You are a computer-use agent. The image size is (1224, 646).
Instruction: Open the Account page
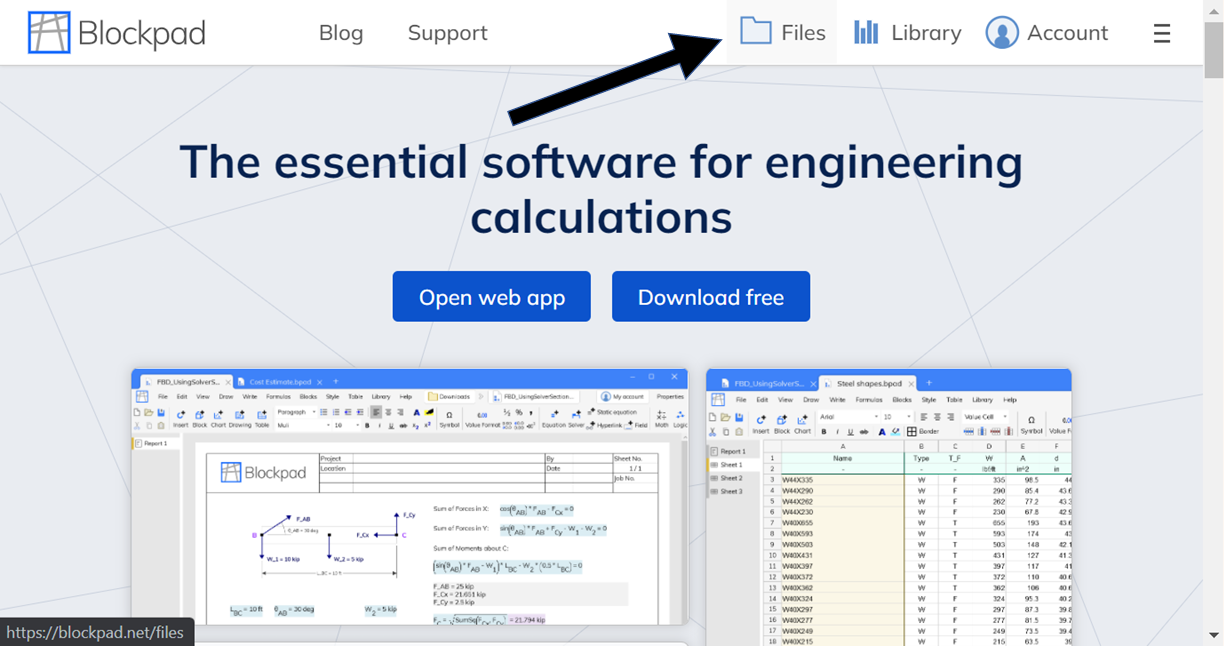1046,33
